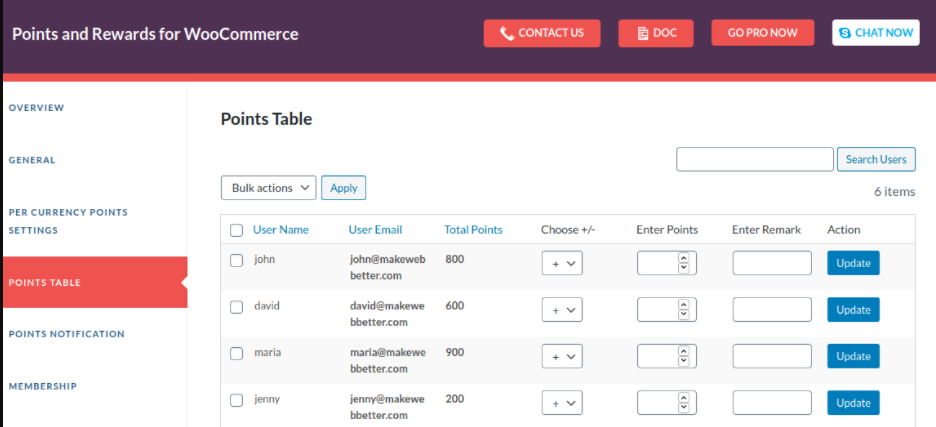The height and width of the screenshot is (427, 936).
Task: Go to the Overview sidebar tab
Action: click(x=36, y=108)
